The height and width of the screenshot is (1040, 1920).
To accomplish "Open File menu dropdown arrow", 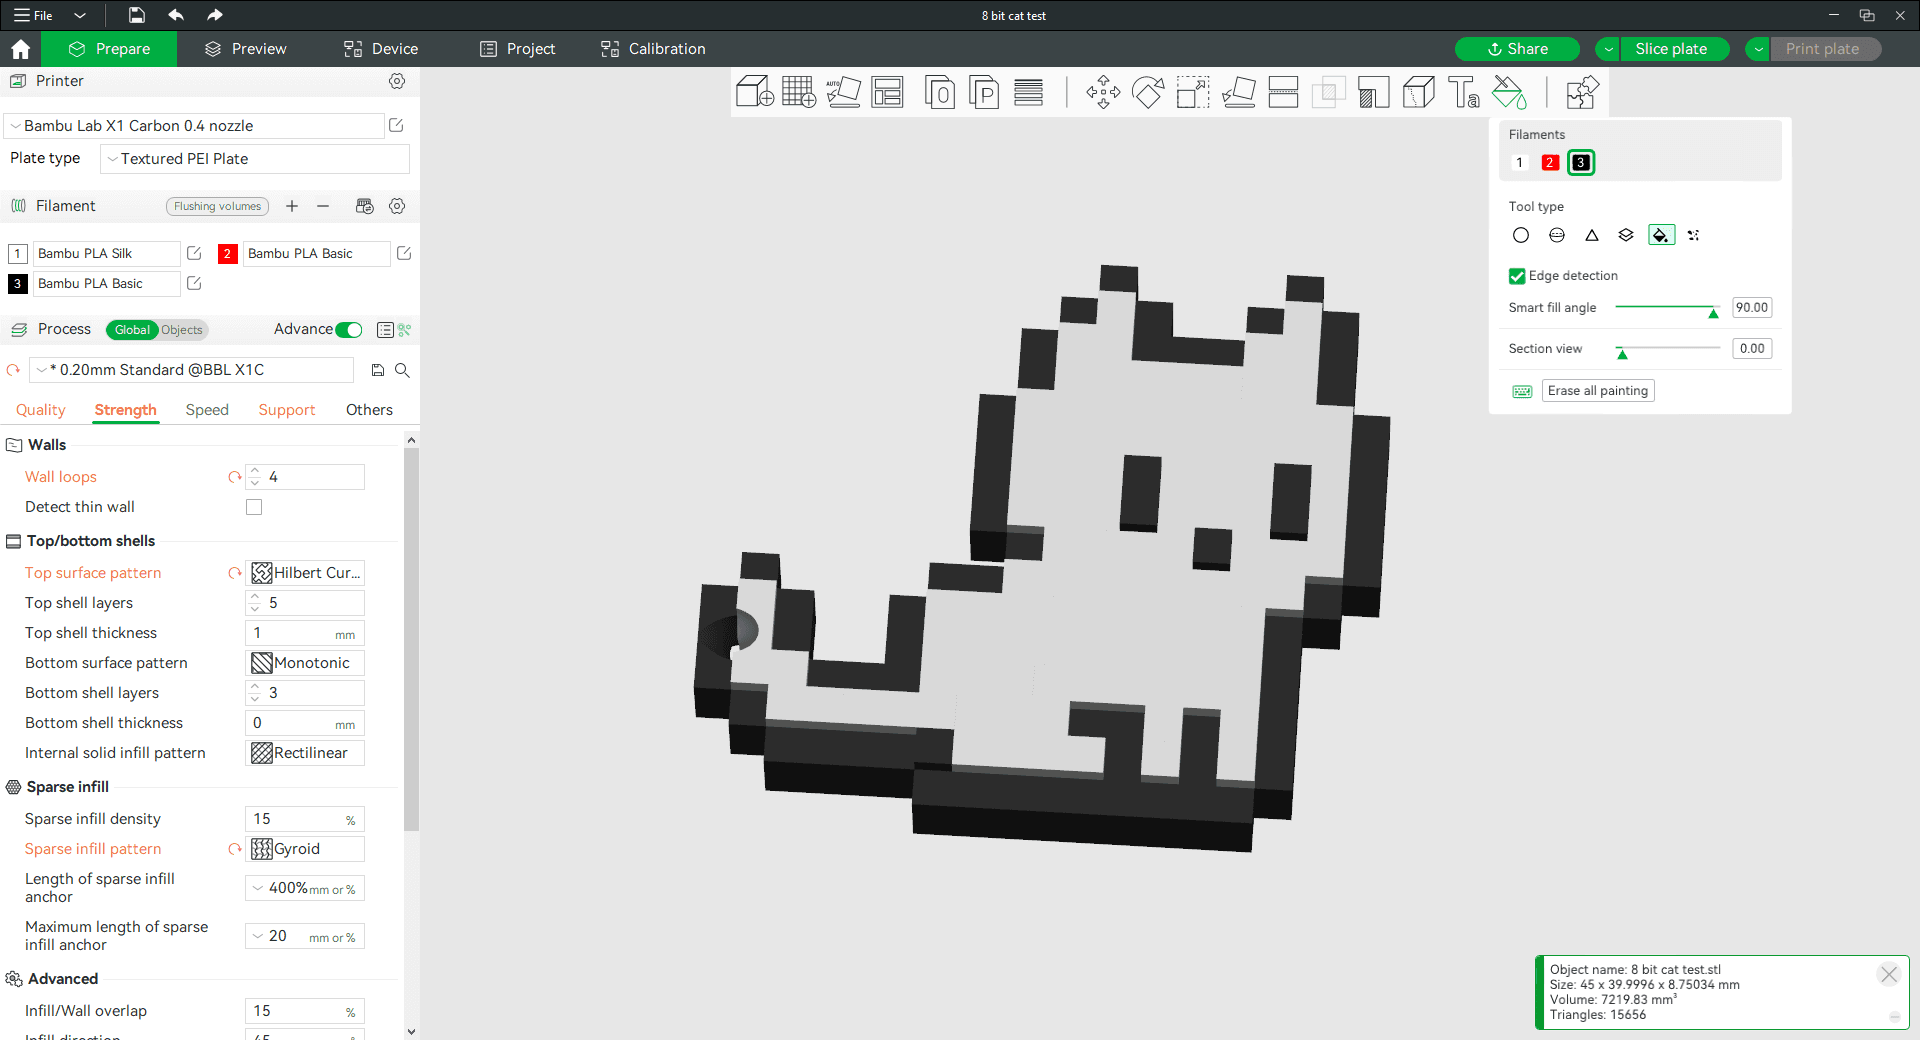I will pos(80,15).
